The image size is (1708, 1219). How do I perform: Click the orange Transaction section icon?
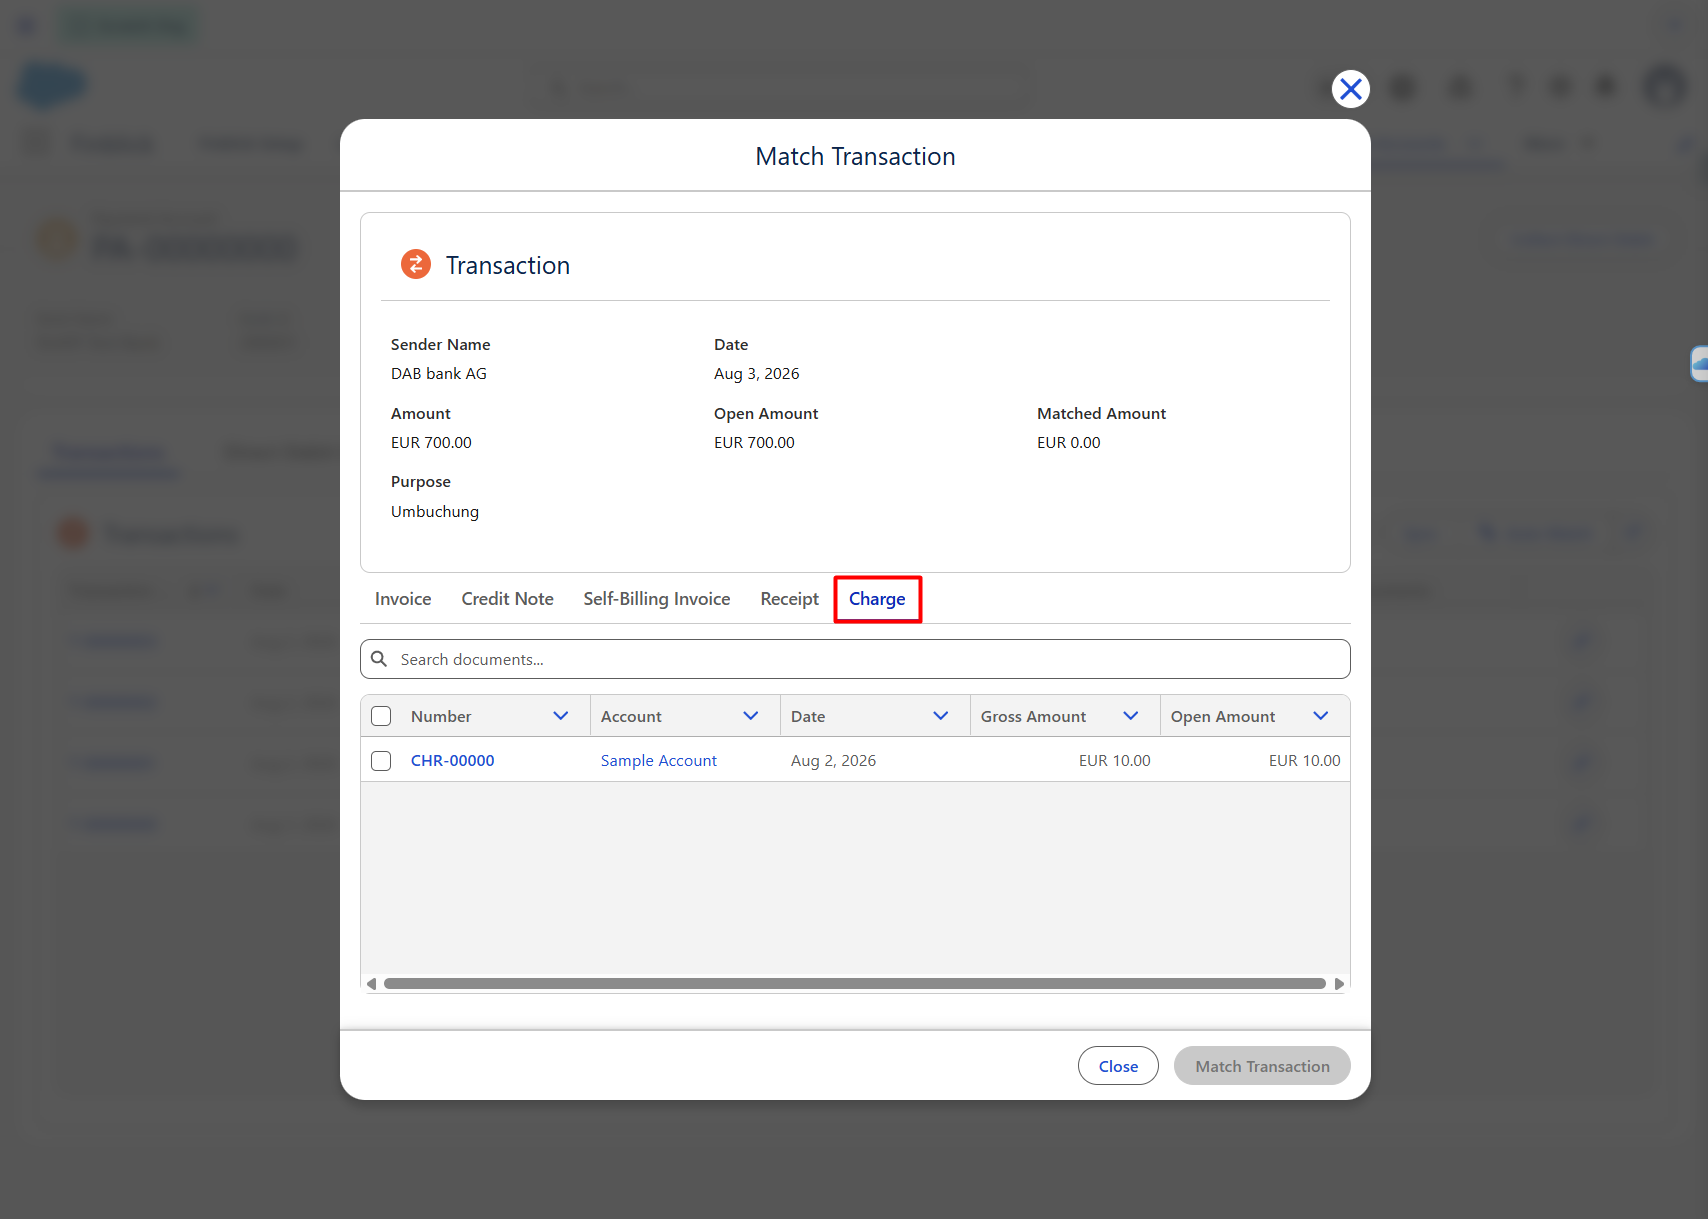(x=416, y=264)
